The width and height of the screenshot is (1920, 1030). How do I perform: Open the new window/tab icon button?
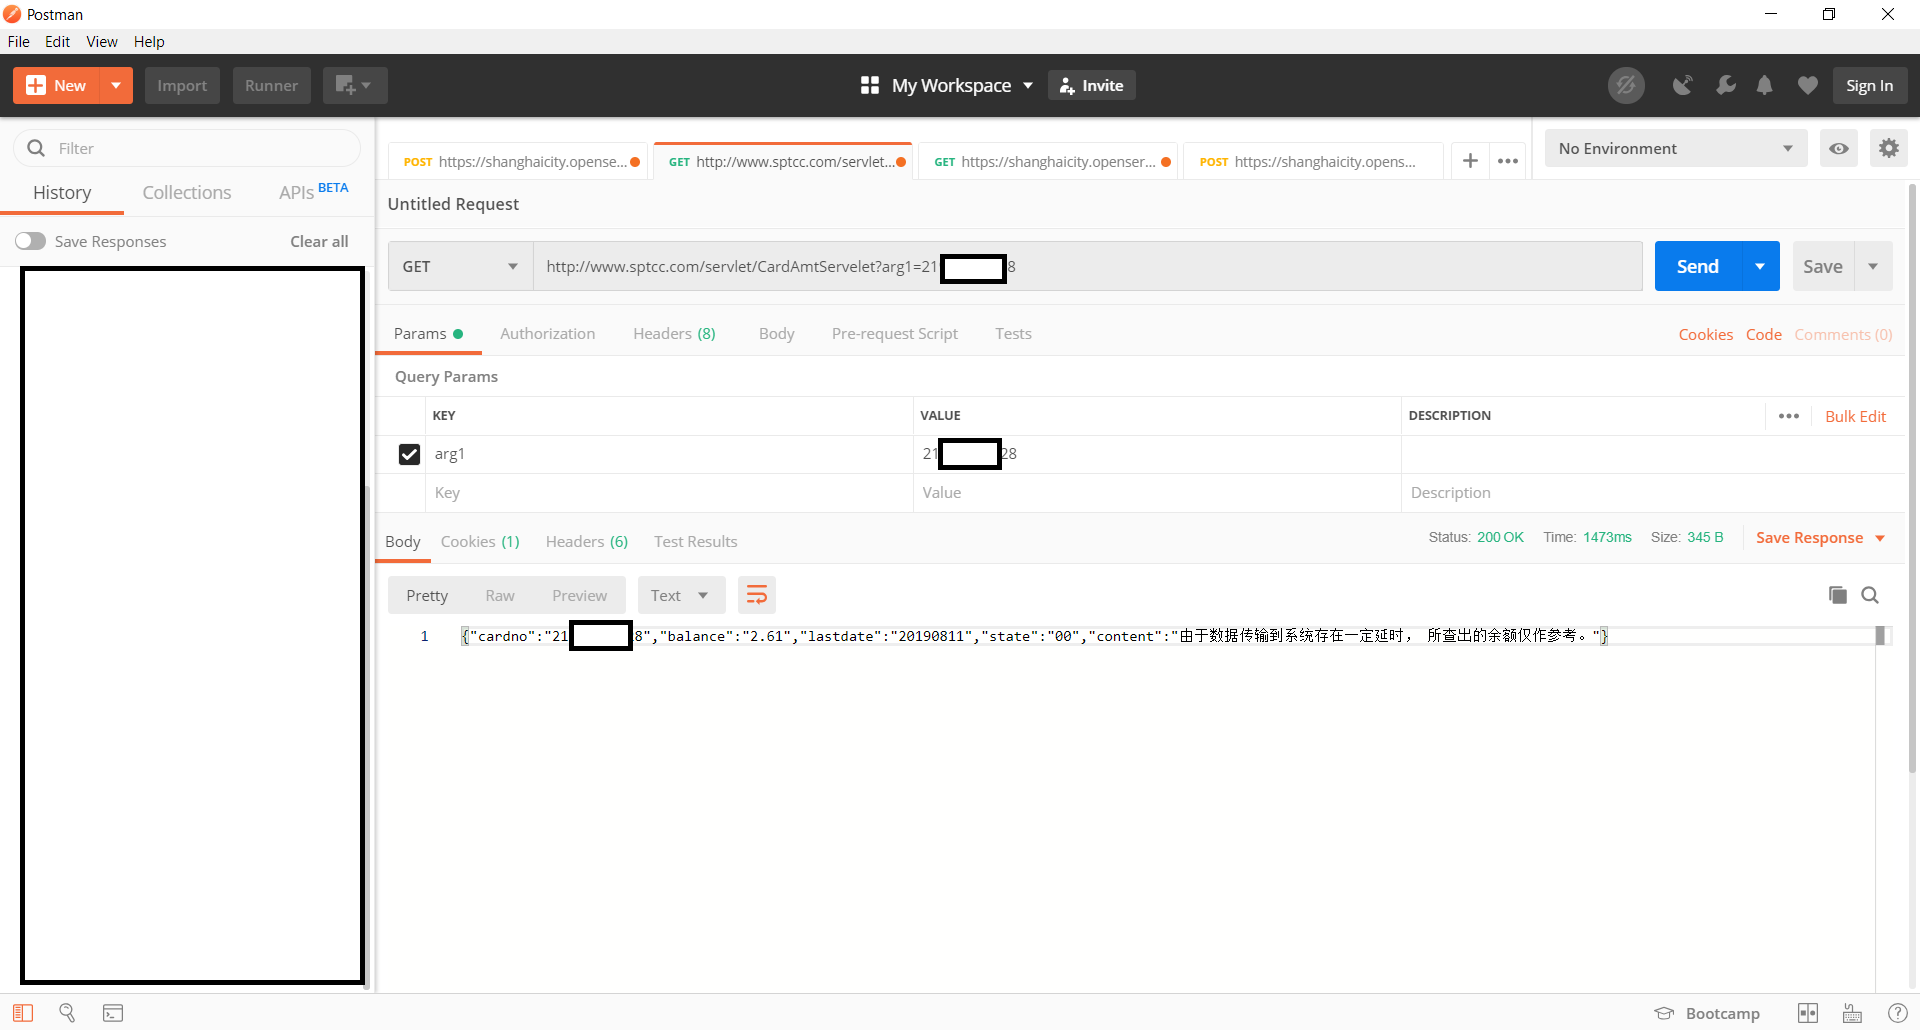pyautogui.click(x=354, y=86)
